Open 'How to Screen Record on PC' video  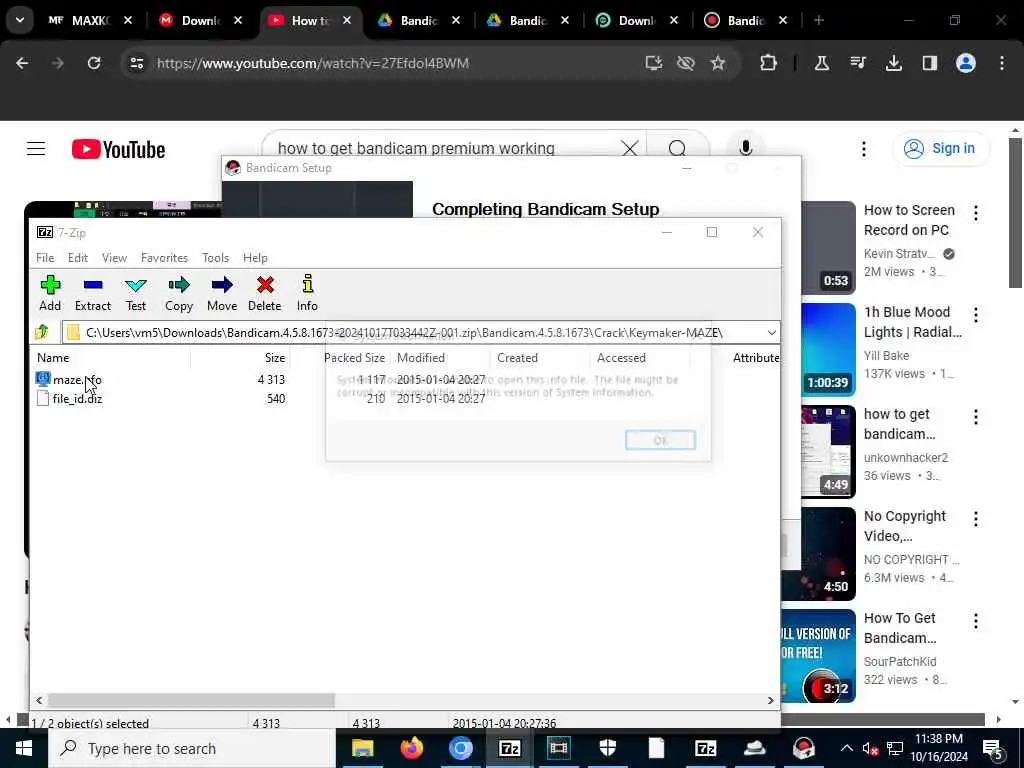tap(909, 220)
